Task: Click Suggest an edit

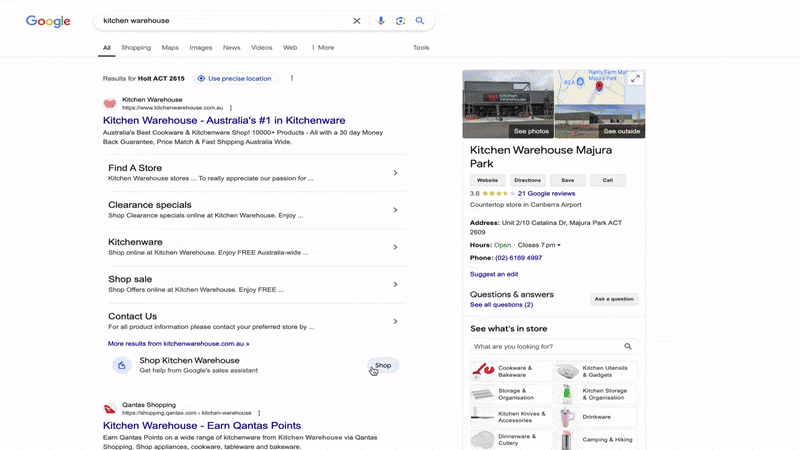Action: 494,274
